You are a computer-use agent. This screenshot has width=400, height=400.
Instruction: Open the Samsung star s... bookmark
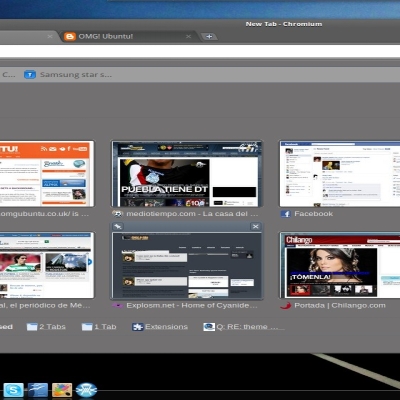coord(68,75)
